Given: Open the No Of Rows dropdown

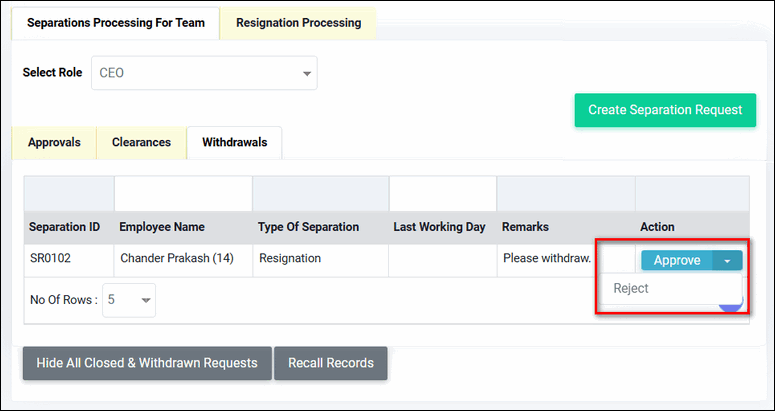Looking at the screenshot, I should pos(129,299).
